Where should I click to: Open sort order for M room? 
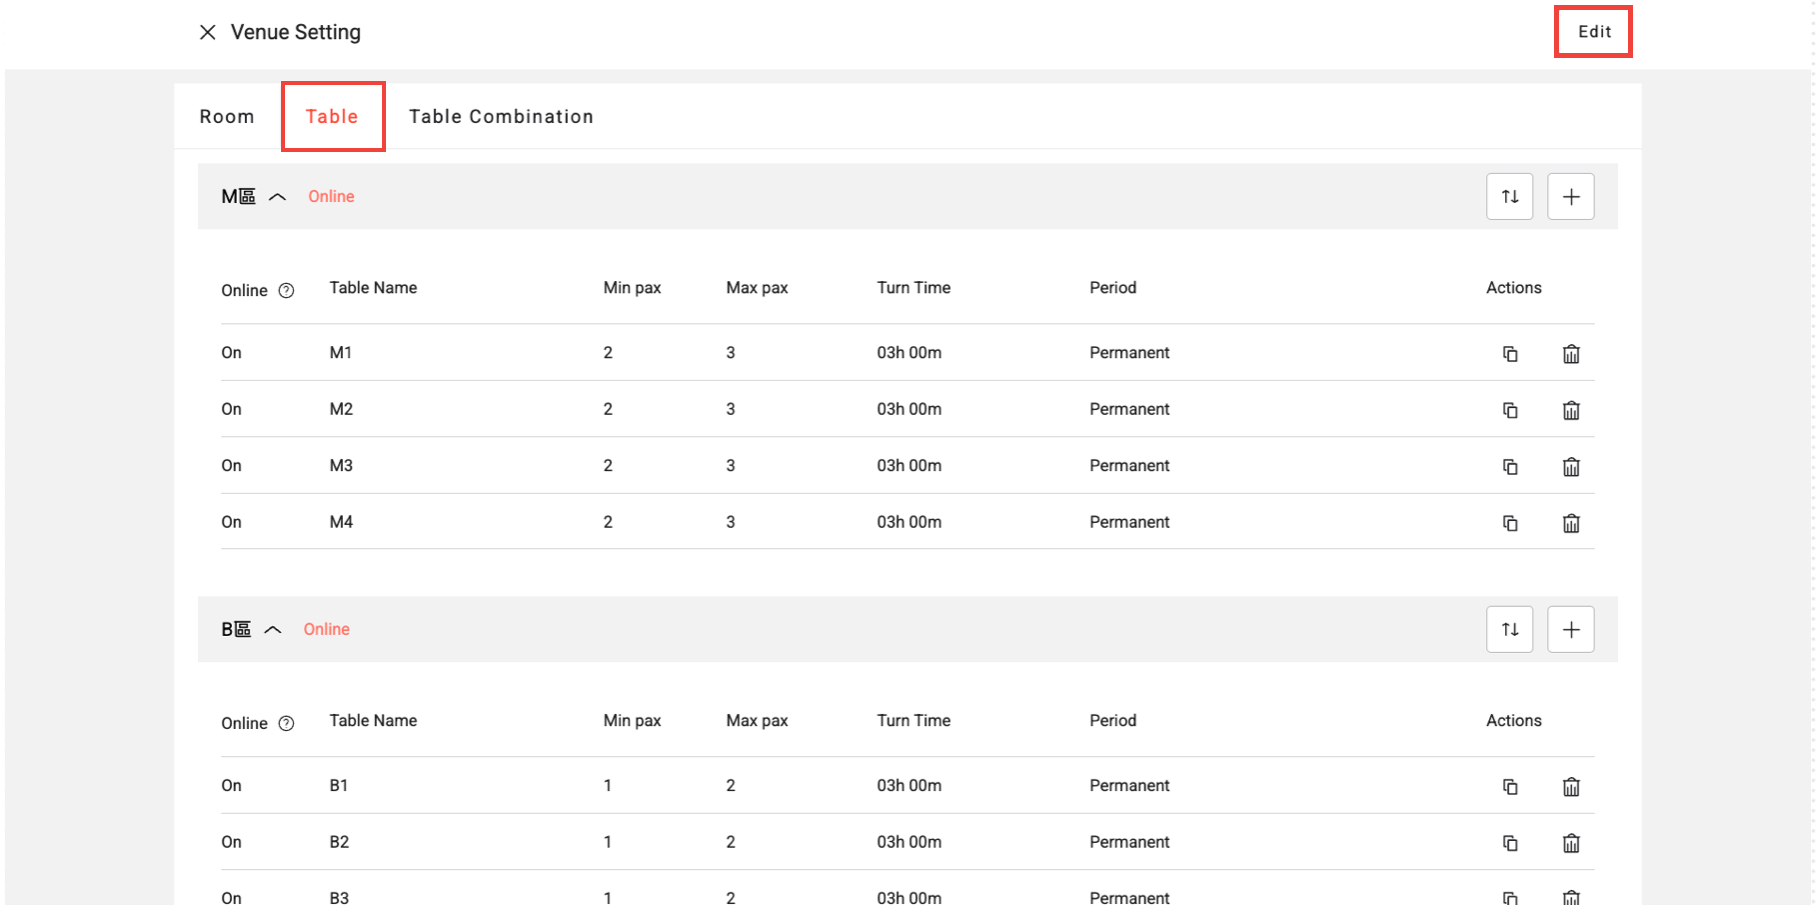point(1509,197)
